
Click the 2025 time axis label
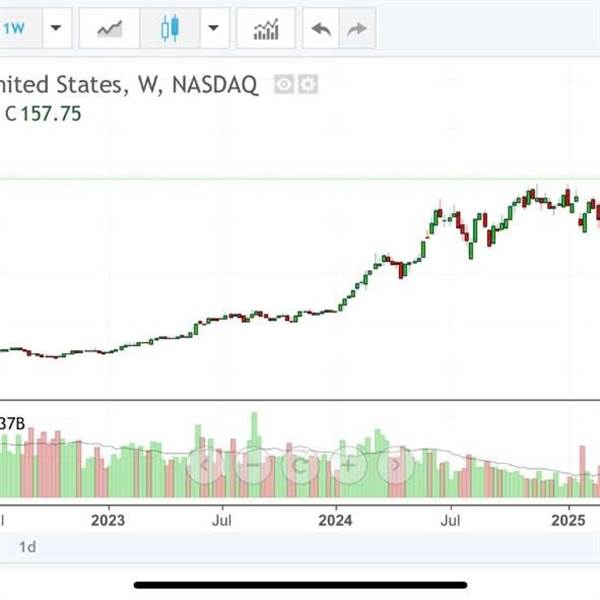(x=568, y=520)
